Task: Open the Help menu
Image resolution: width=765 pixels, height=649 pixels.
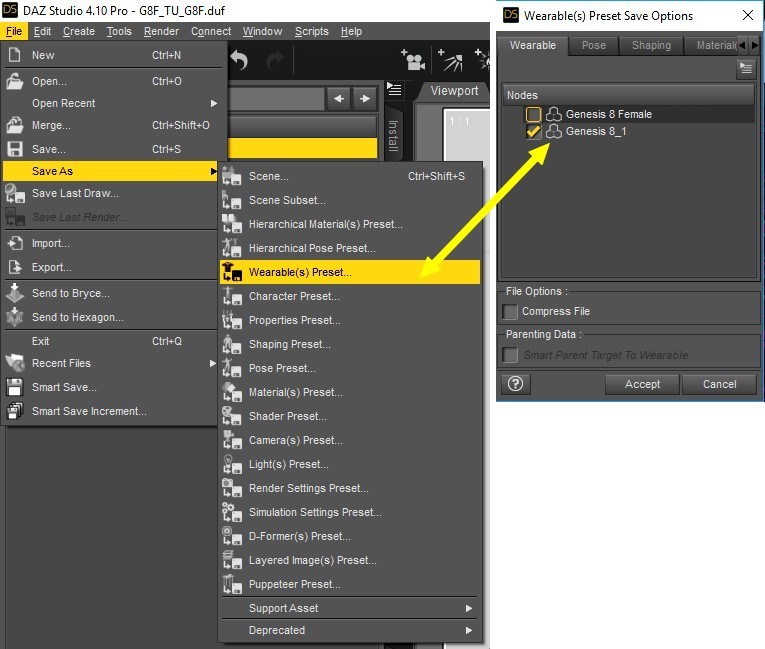Action: click(351, 31)
